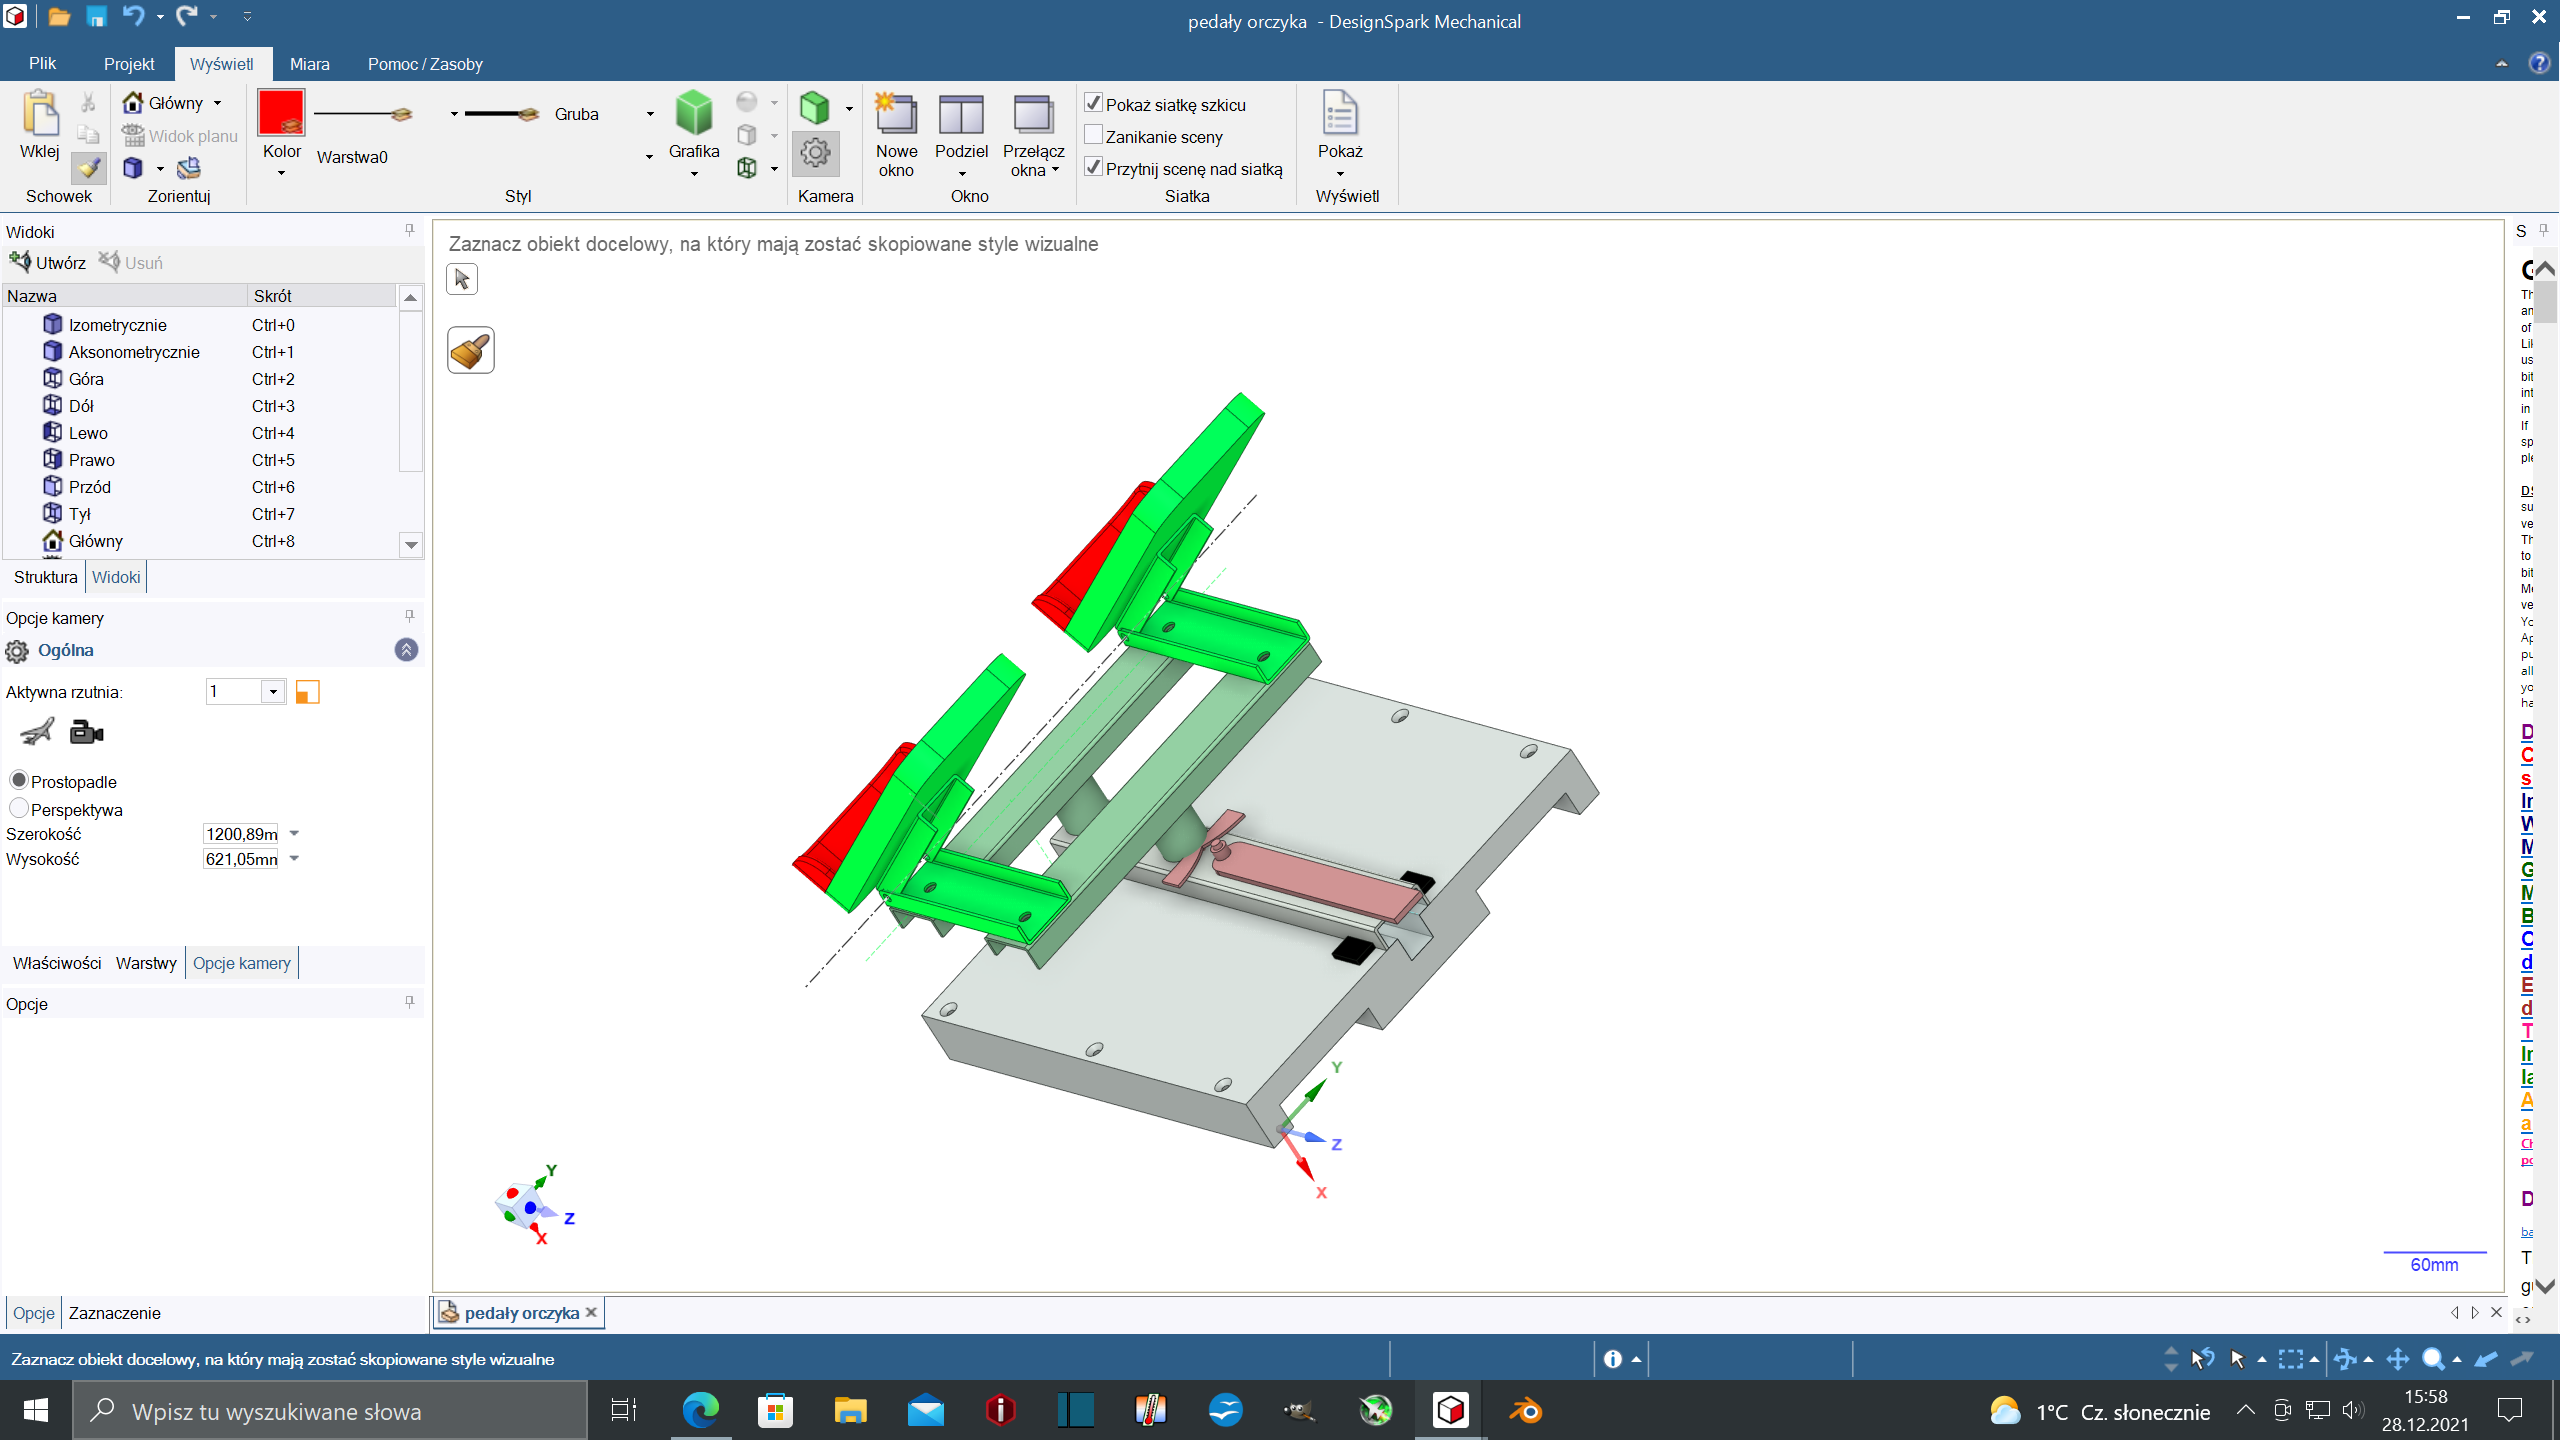Click the Grafika green cube icon
This screenshot has width=2560, height=1440.
pos(693,113)
